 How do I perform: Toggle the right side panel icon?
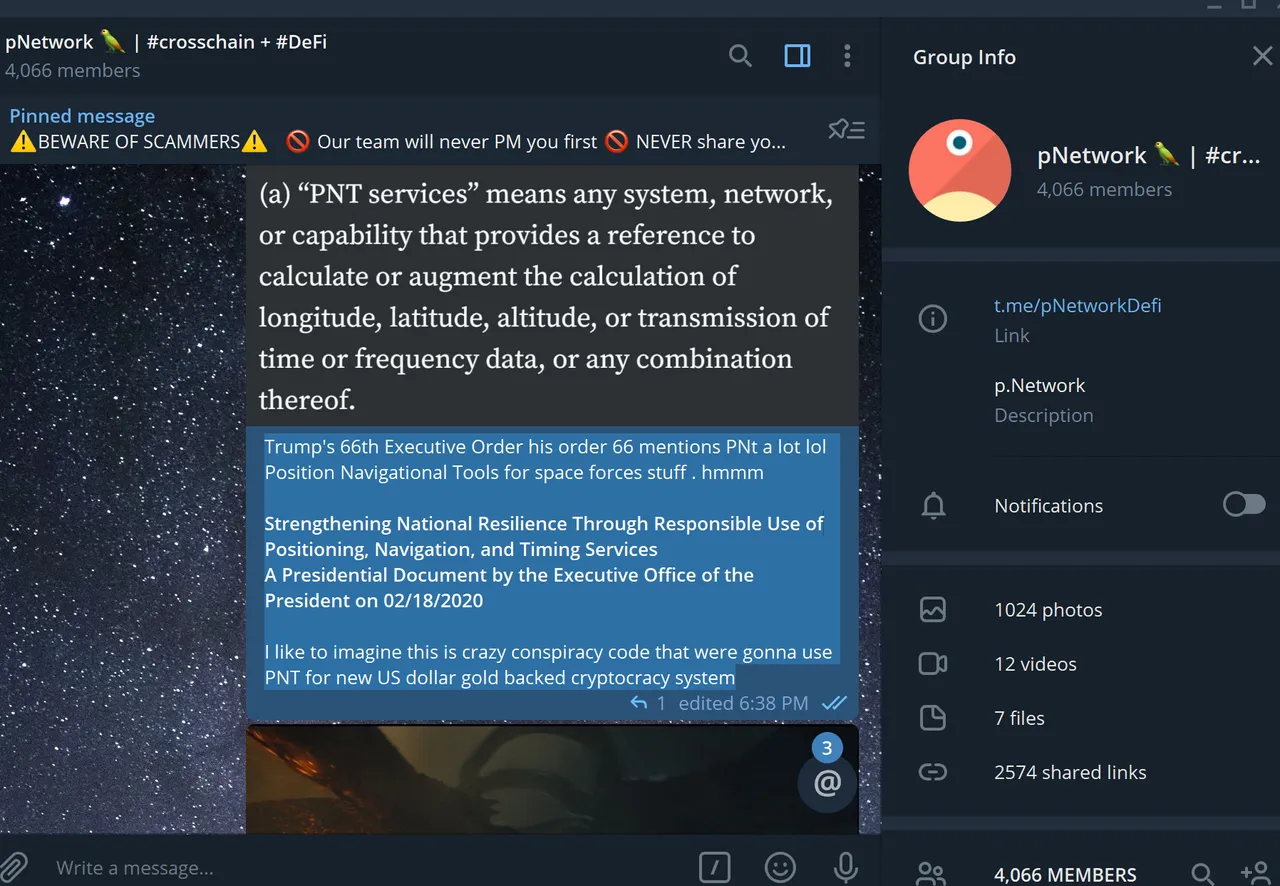(797, 56)
